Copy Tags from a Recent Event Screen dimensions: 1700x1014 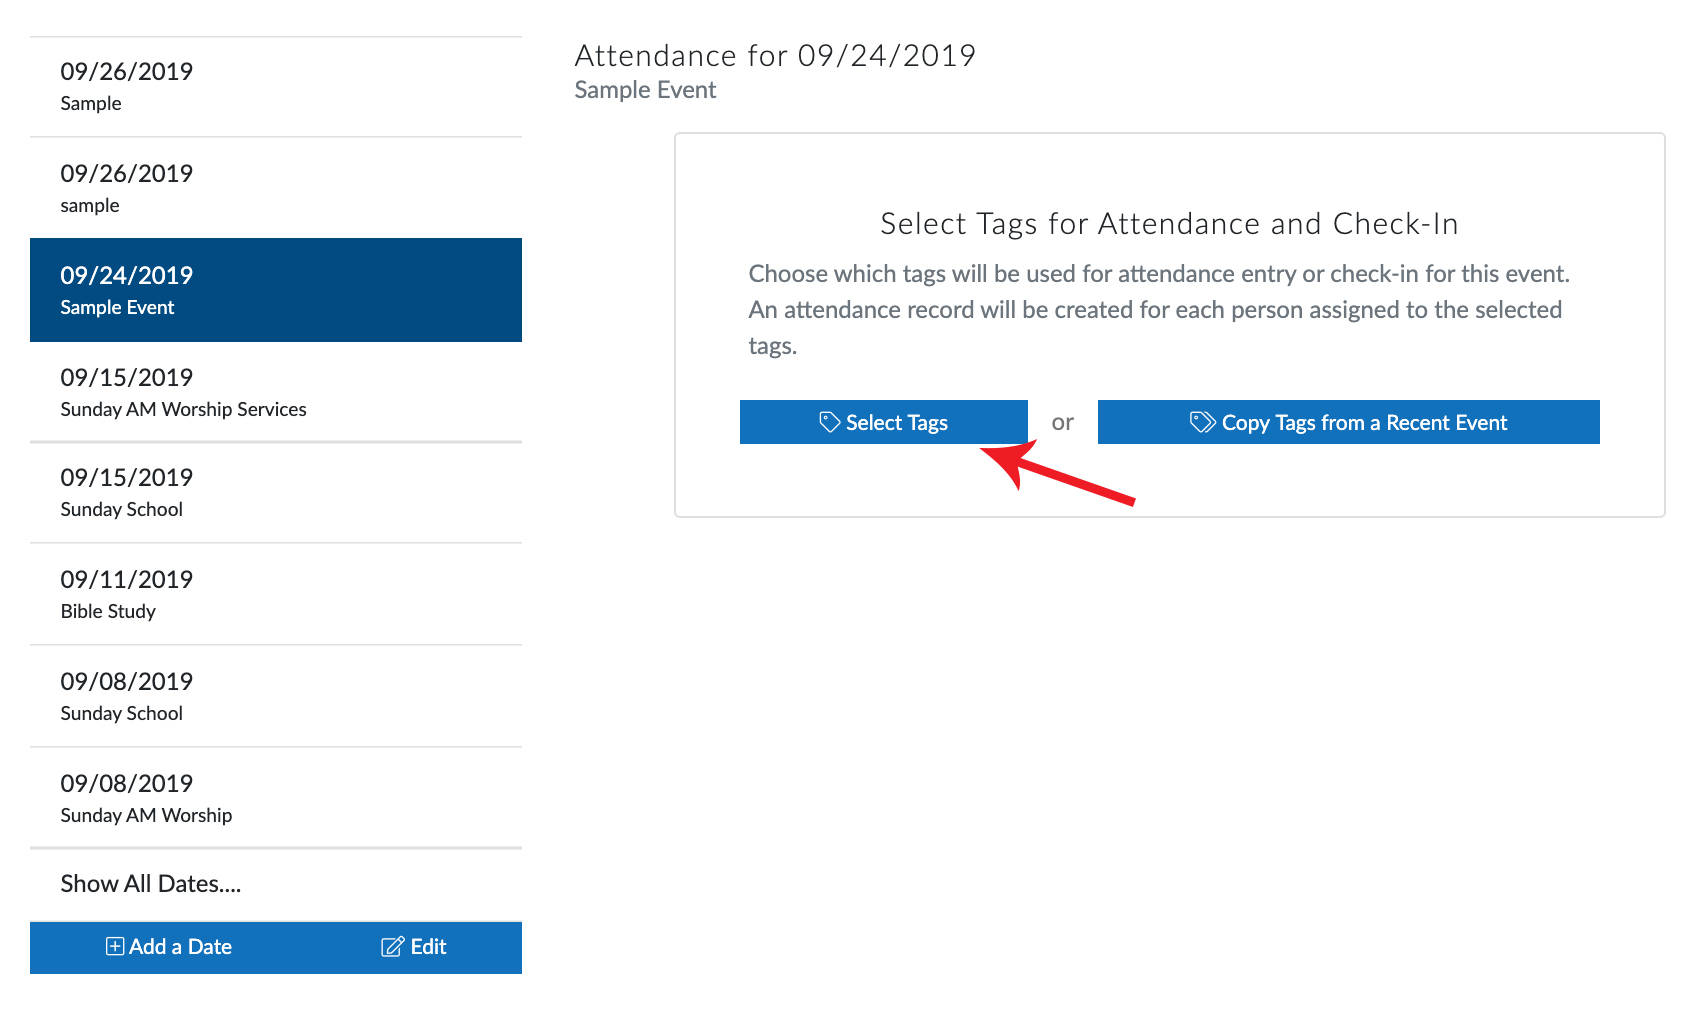click(x=1348, y=421)
